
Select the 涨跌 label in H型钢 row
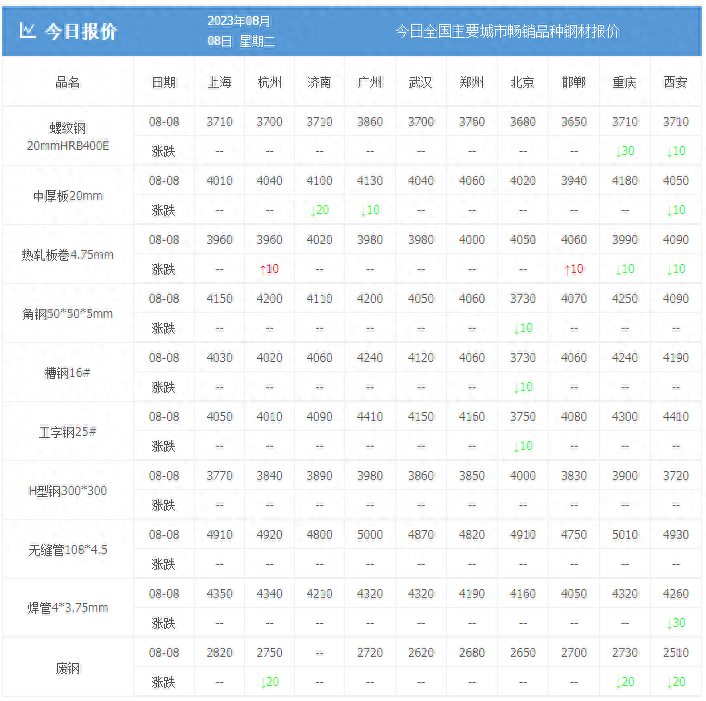pyautogui.click(x=163, y=505)
